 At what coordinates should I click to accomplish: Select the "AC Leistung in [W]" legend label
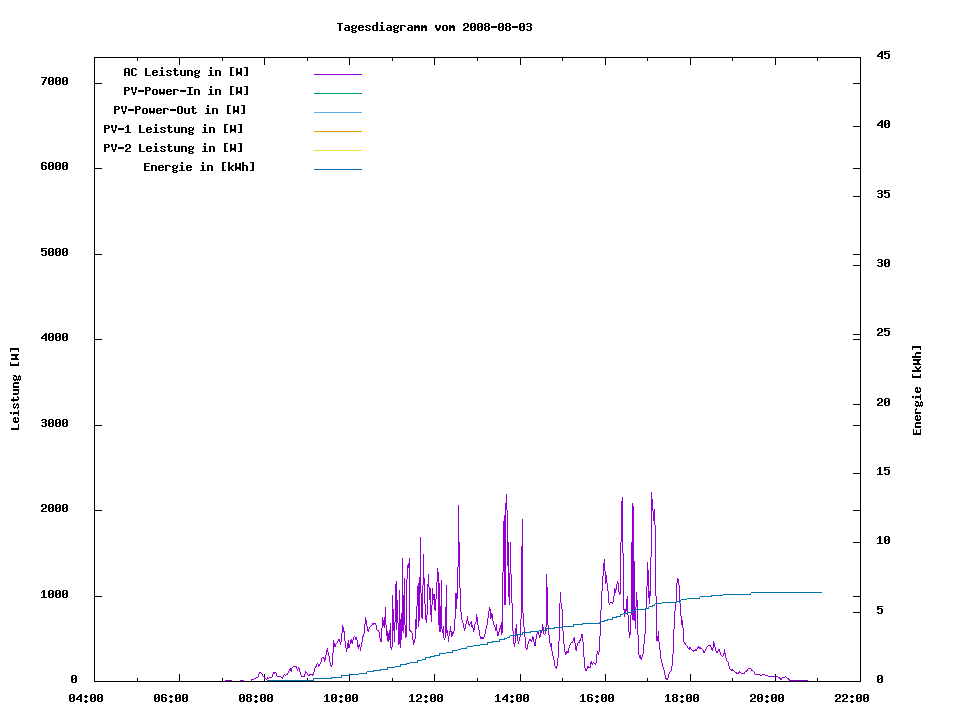pos(186,72)
